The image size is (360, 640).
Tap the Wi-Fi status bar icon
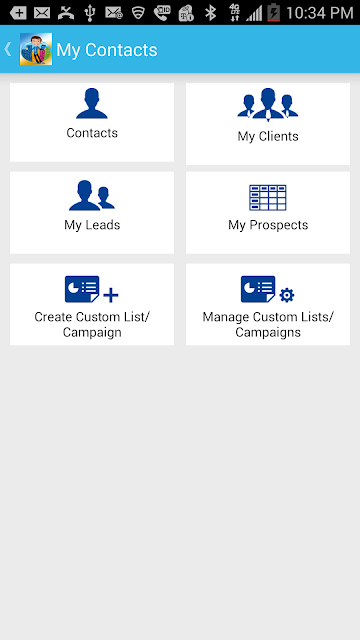tap(138, 13)
